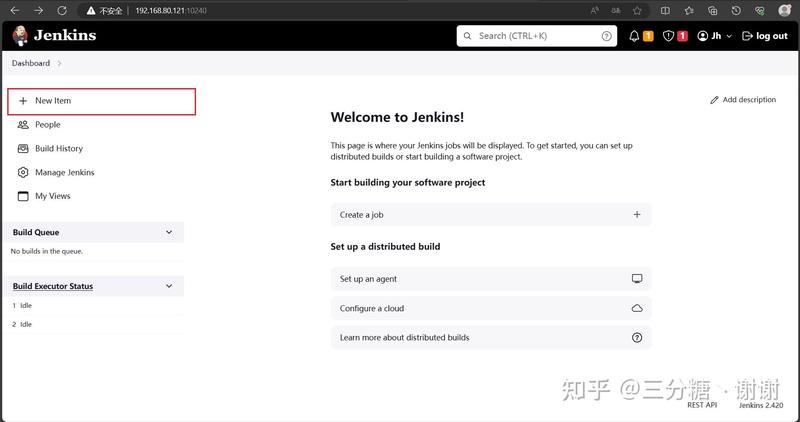
Task: Open the browser favorites list icon
Action: pyautogui.click(x=689, y=10)
